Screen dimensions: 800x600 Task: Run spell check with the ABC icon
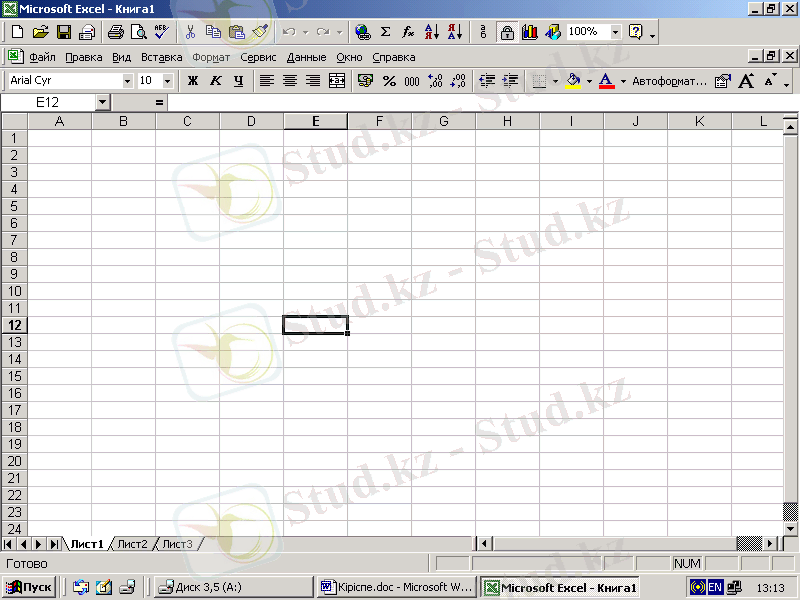(162, 32)
